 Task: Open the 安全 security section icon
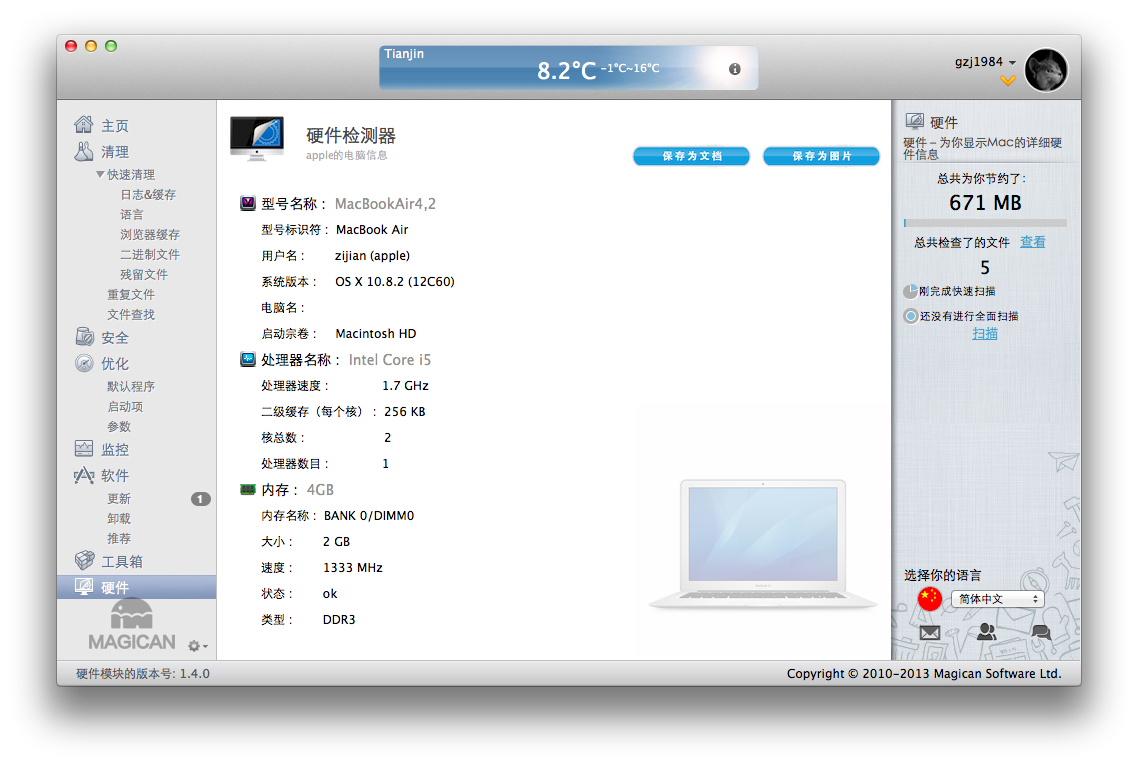(84, 337)
